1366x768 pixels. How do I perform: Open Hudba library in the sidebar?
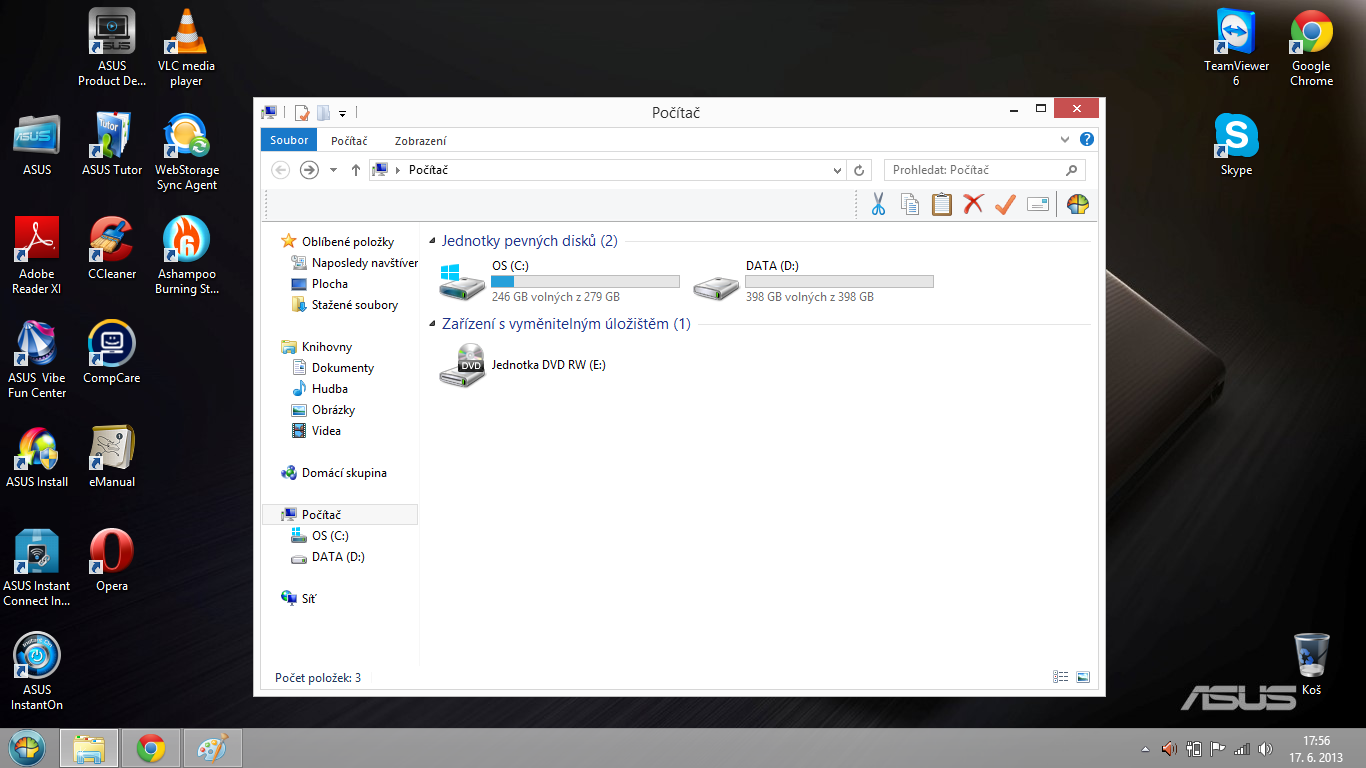tap(319, 389)
